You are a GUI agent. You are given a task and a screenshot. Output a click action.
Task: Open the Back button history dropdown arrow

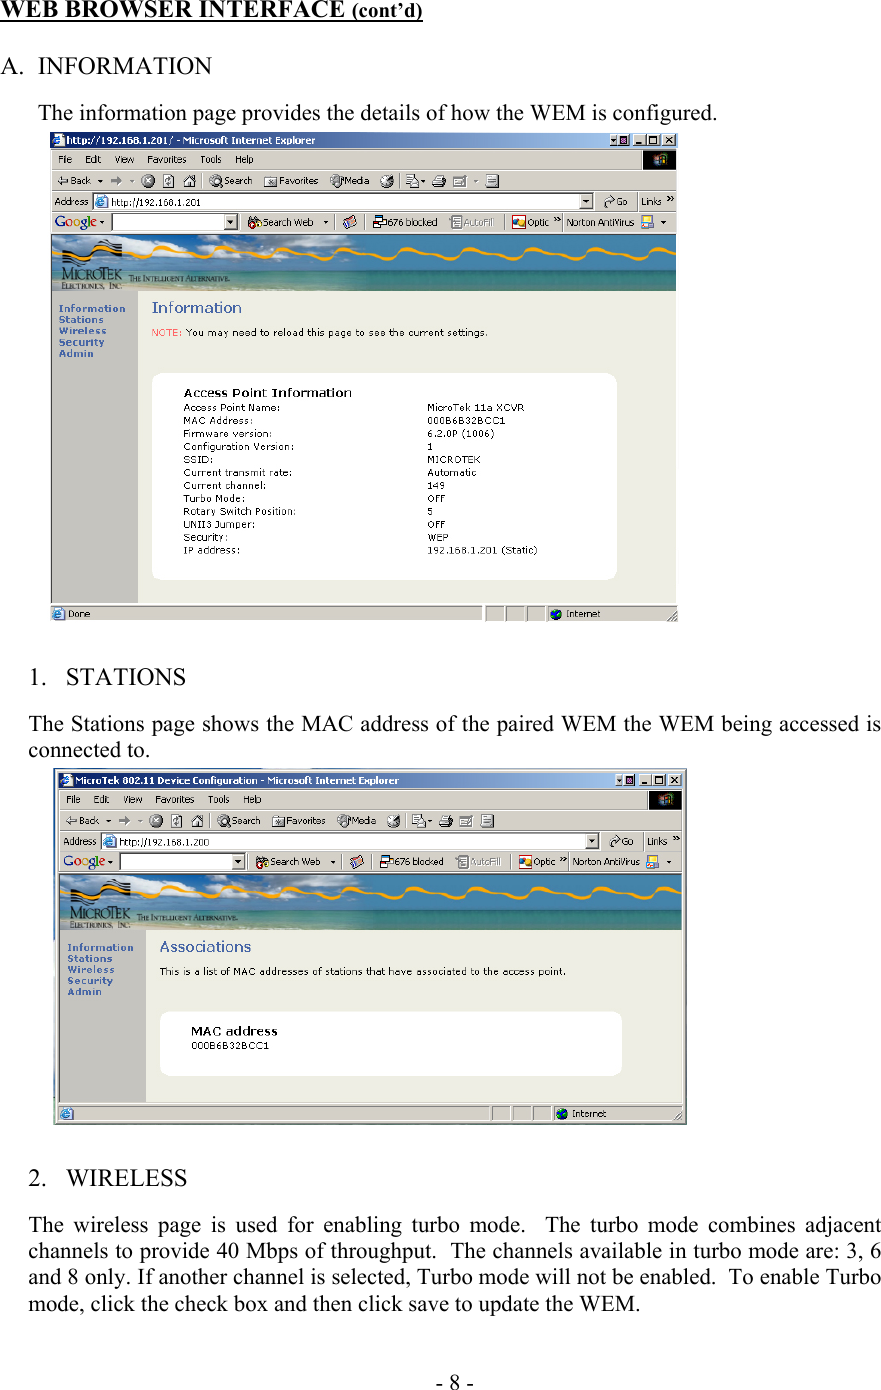tap(99, 181)
